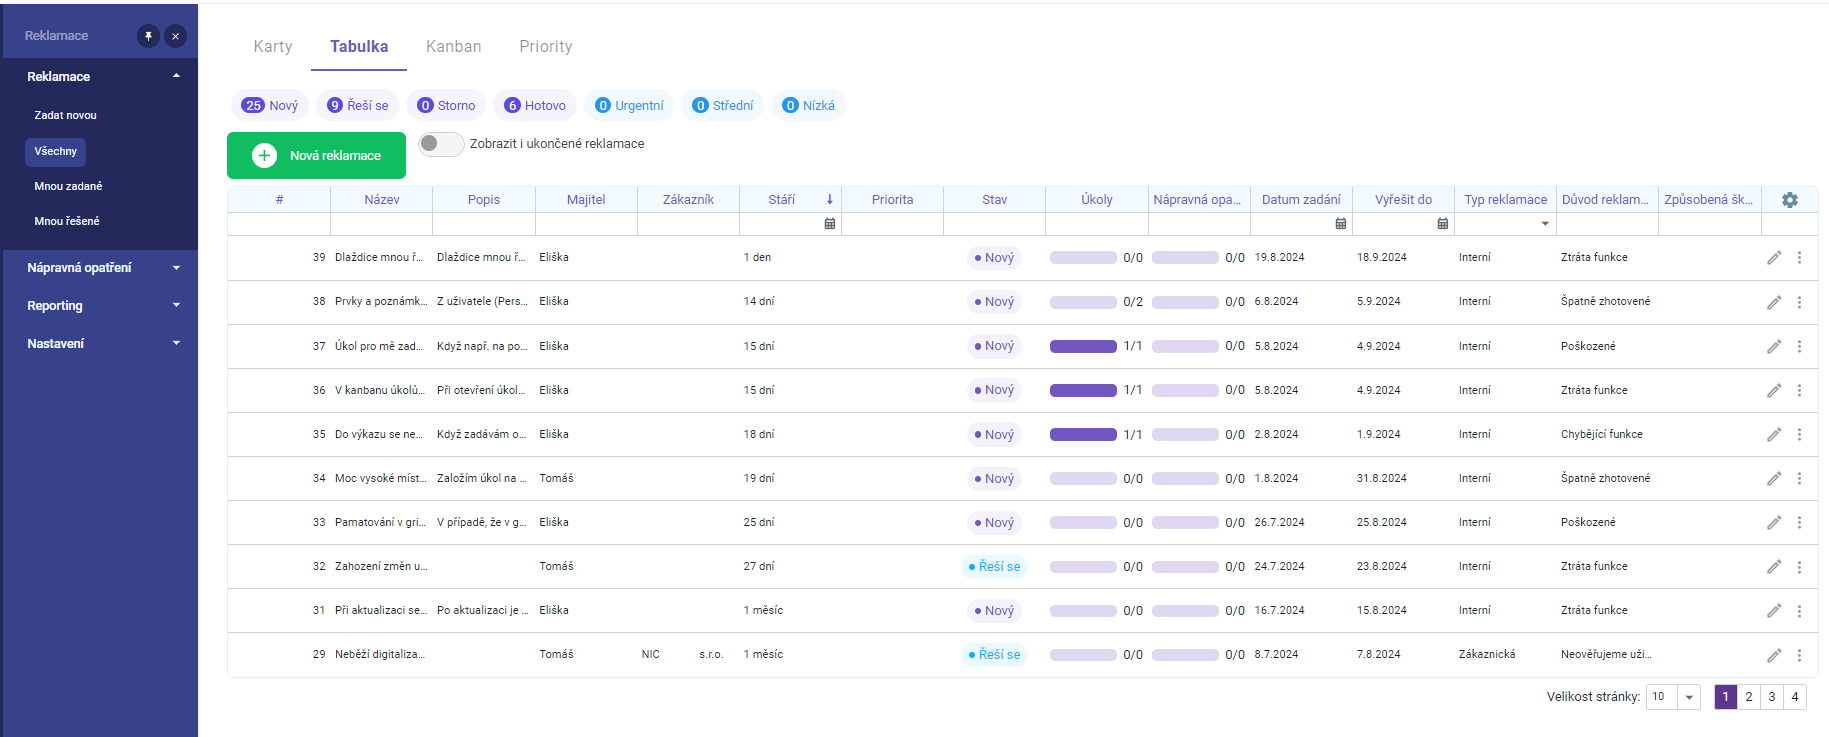Edit row 38 with pencil icon
The height and width of the screenshot is (737, 1829).
(x=1774, y=302)
